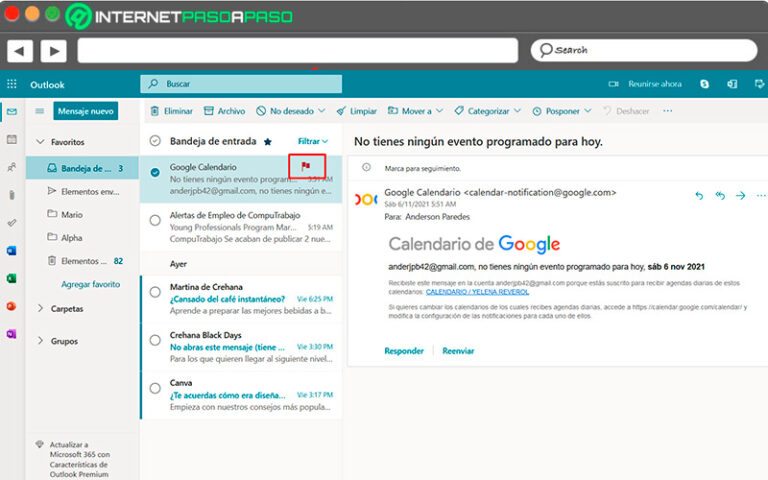Click Archivo in the toolbar
This screenshot has height=480, width=768.
pos(224,111)
